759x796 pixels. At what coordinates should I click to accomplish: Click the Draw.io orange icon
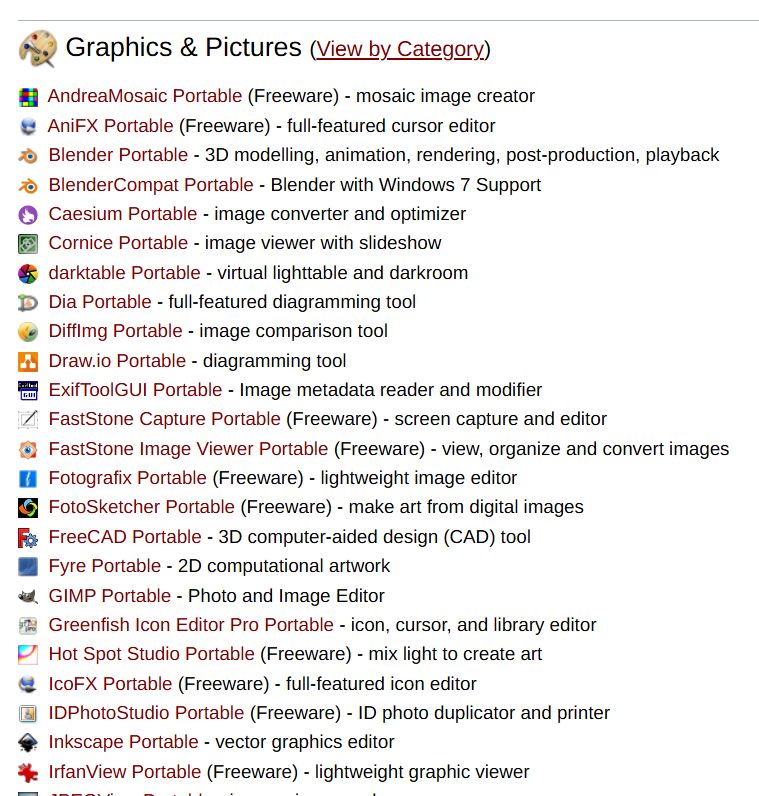pos(28,362)
